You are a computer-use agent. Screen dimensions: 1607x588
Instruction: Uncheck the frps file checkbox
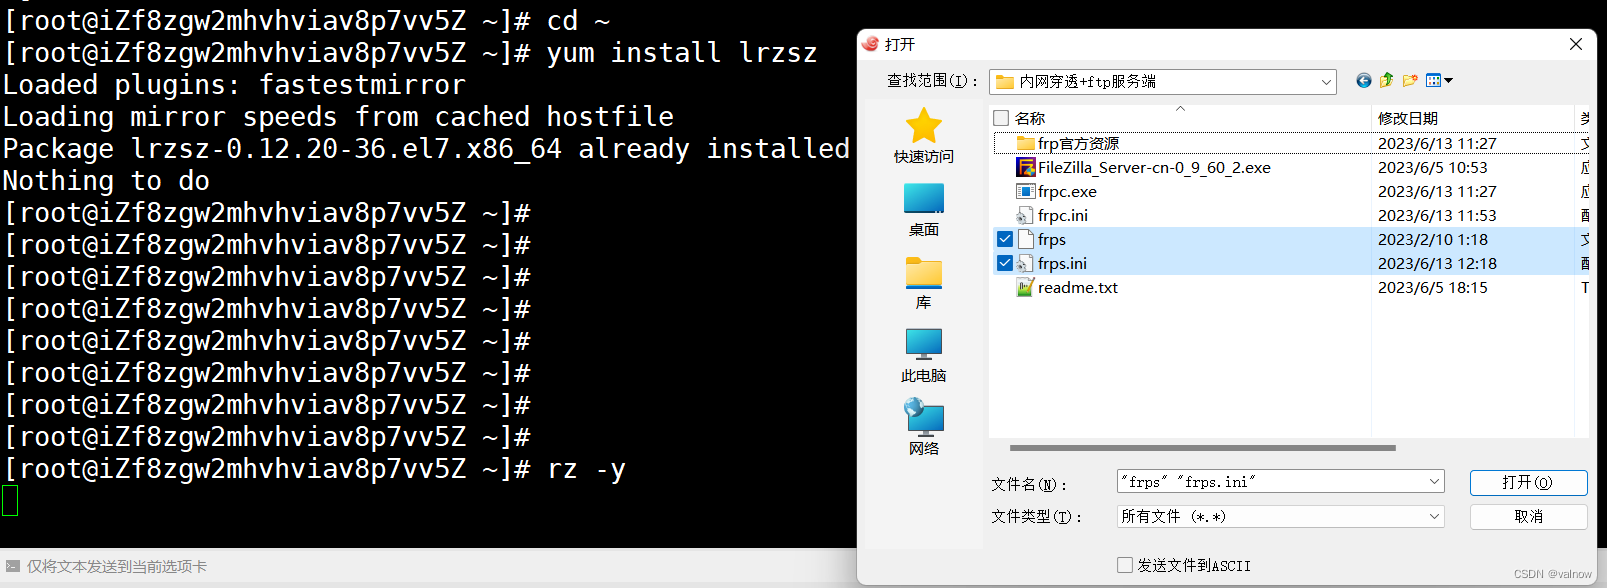[1005, 239]
